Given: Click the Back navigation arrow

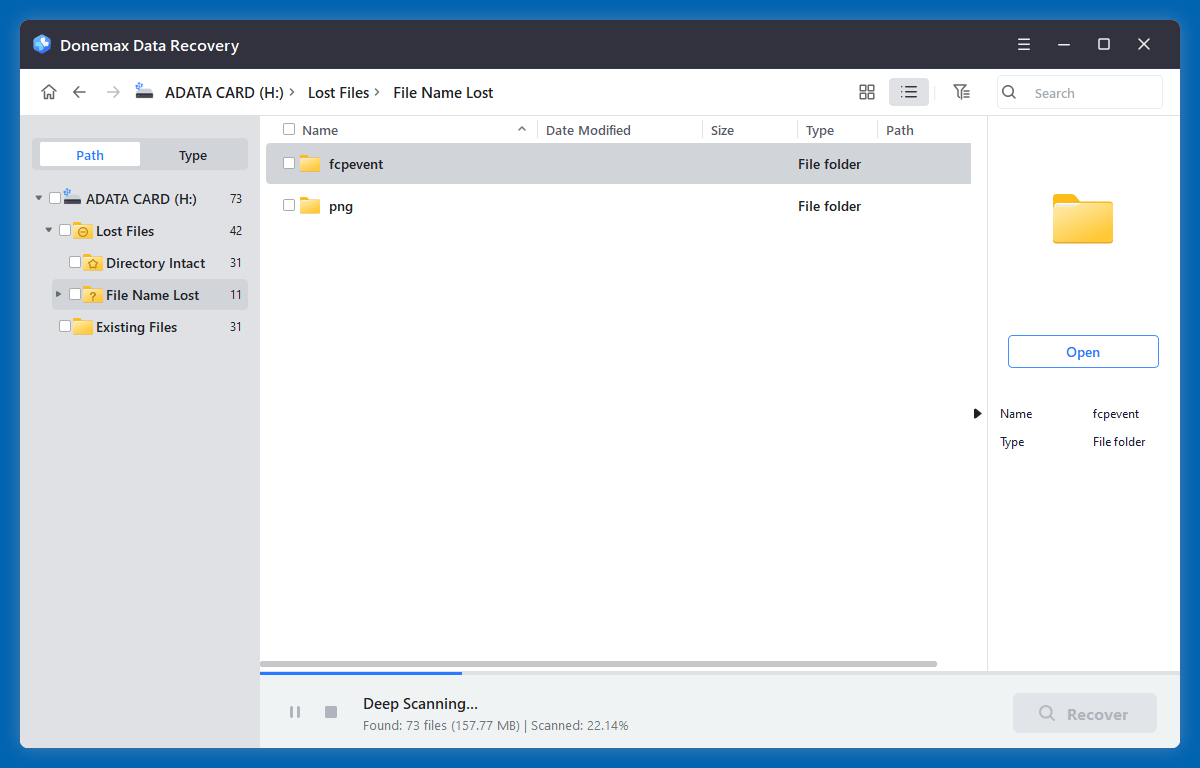Looking at the screenshot, I should [x=79, y=91].
